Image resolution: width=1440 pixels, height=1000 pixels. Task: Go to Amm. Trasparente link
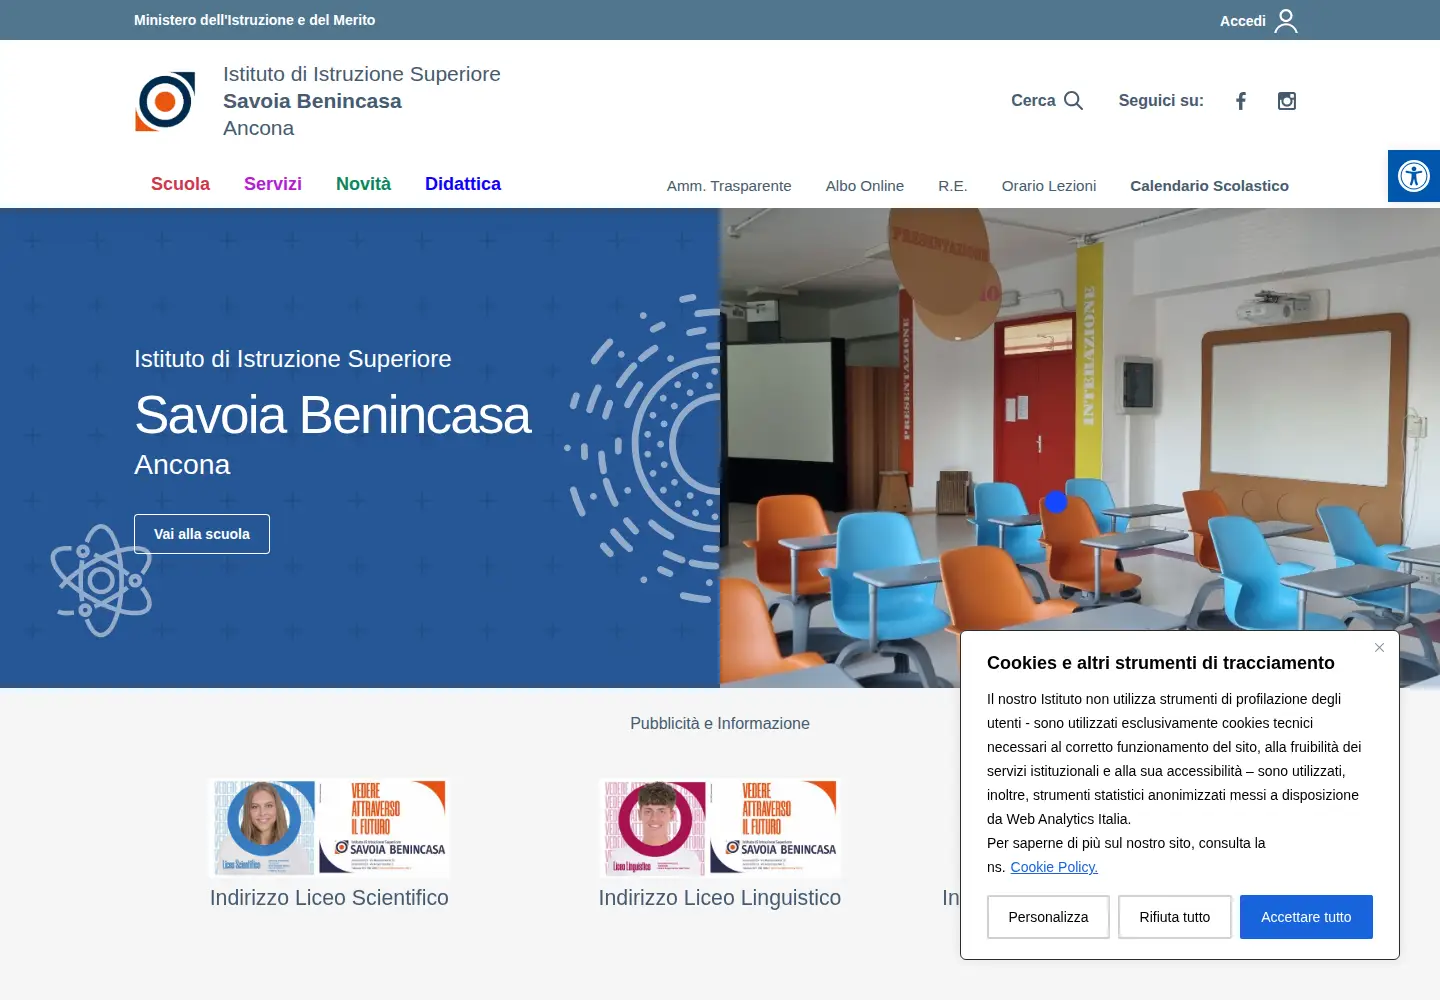click(729, 186)
